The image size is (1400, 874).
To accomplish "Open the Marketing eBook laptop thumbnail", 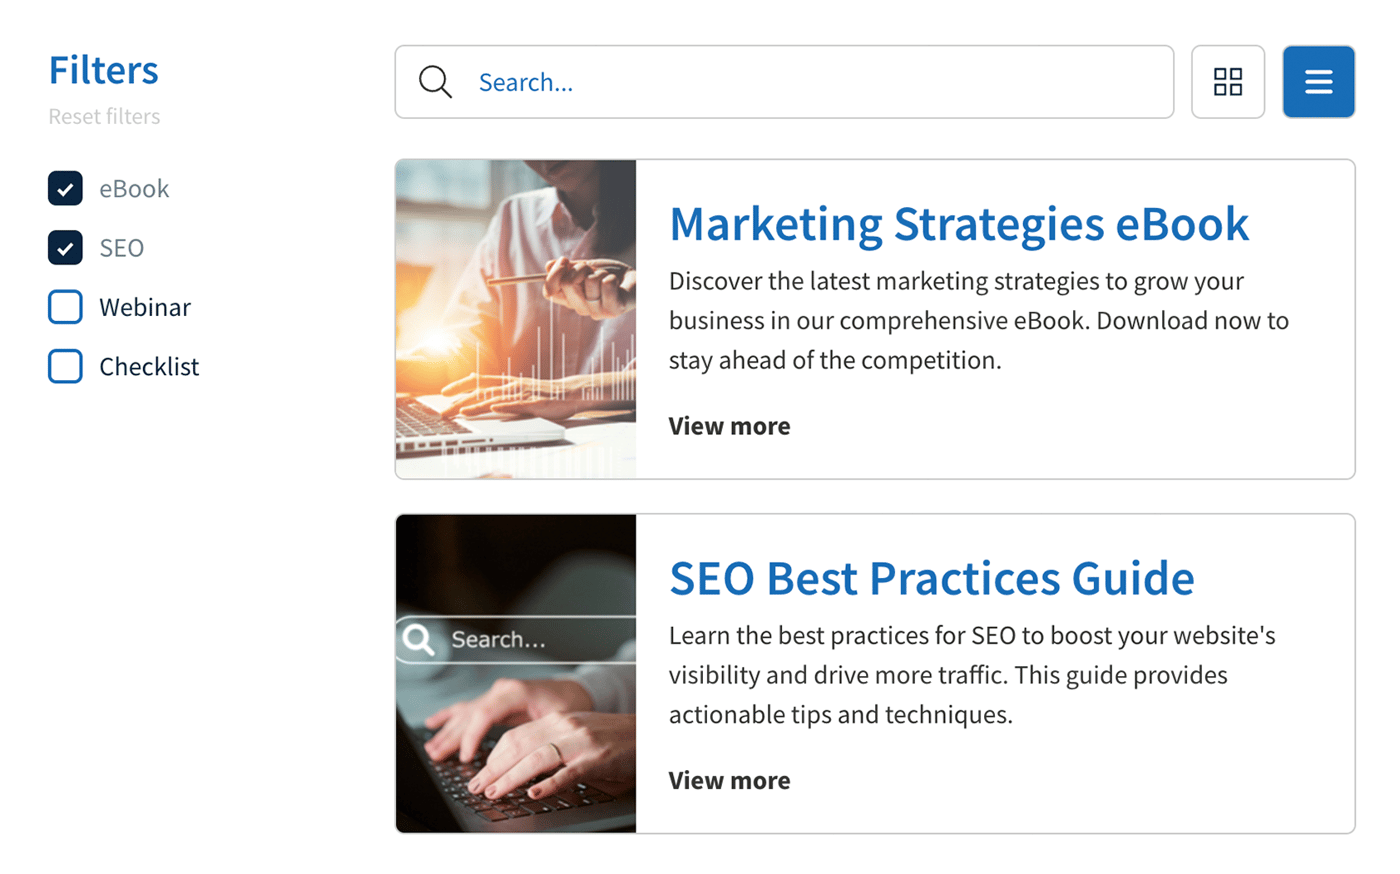I will pyautogui.click(x=516, y=319).
